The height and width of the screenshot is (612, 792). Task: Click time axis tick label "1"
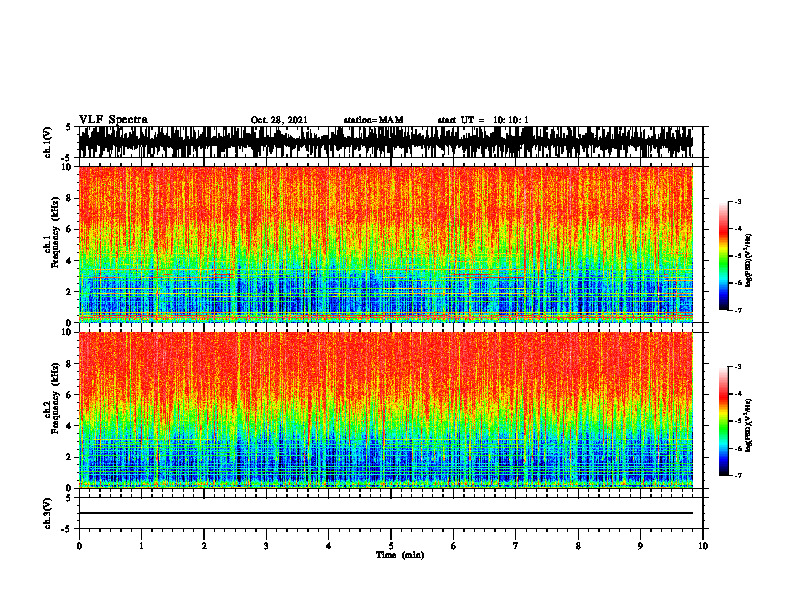[x=141, y=546]
